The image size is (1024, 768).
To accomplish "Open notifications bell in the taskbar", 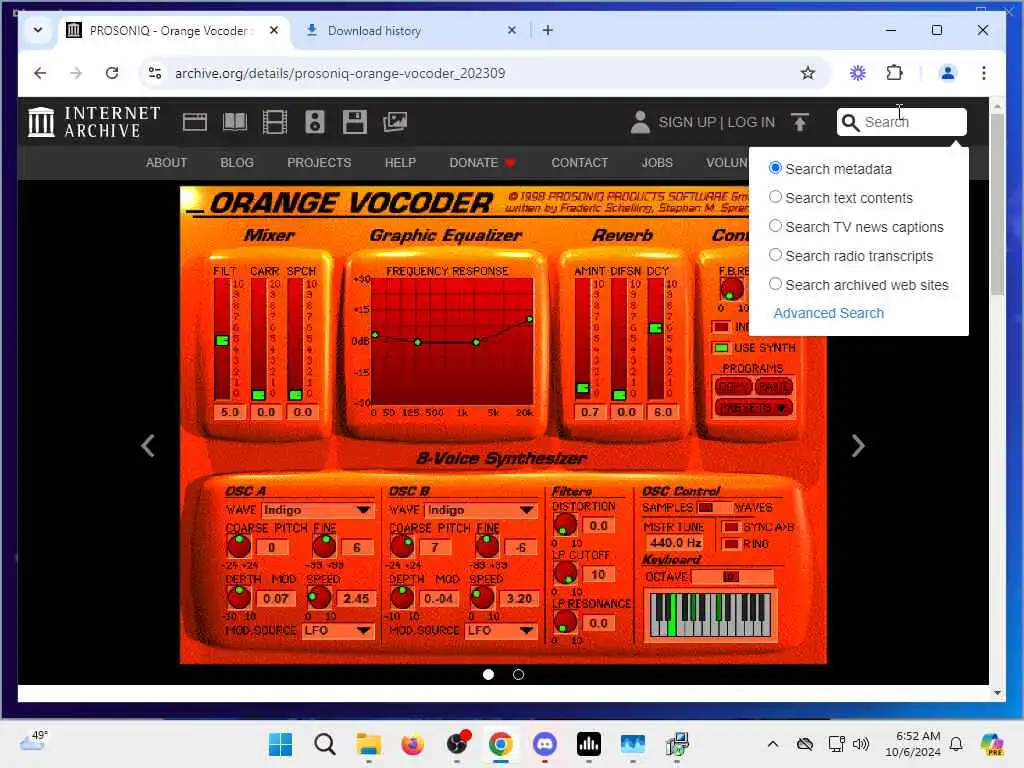I will click(x=956, y=744).
